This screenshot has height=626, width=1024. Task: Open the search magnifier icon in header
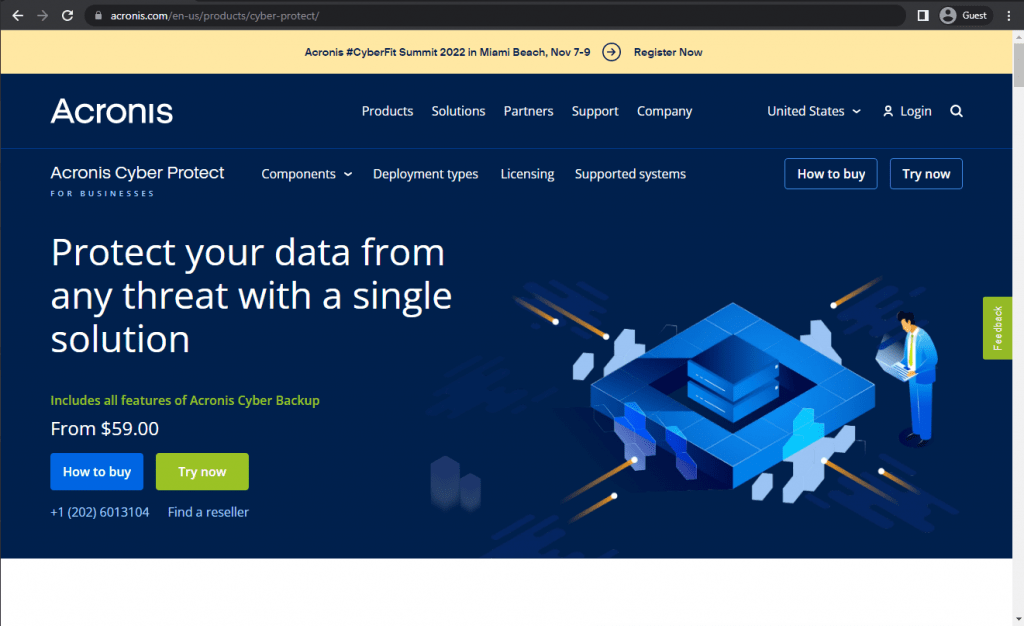pyautogui.click(x=956, y=111)
